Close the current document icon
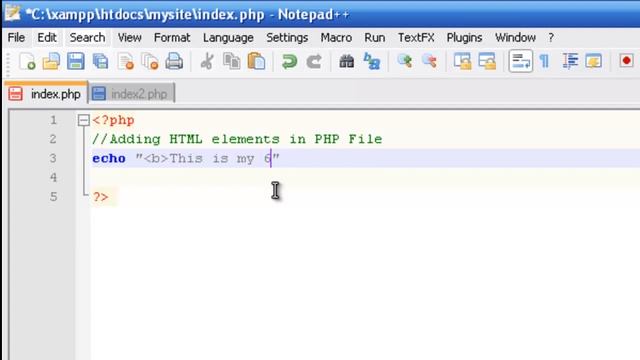 (x=126, y=62)
